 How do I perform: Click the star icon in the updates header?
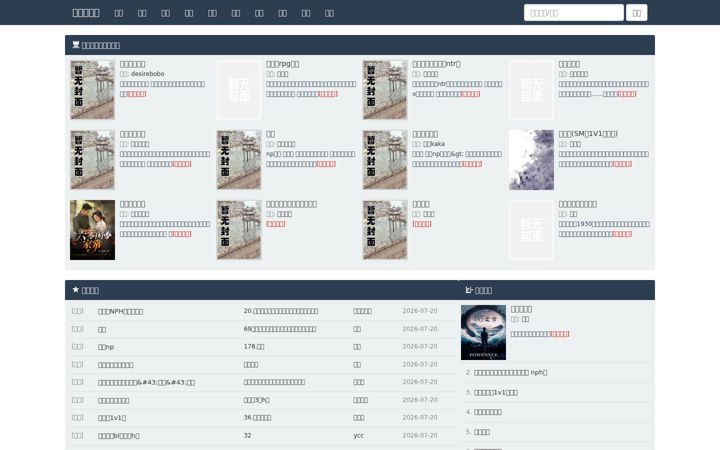76,290
